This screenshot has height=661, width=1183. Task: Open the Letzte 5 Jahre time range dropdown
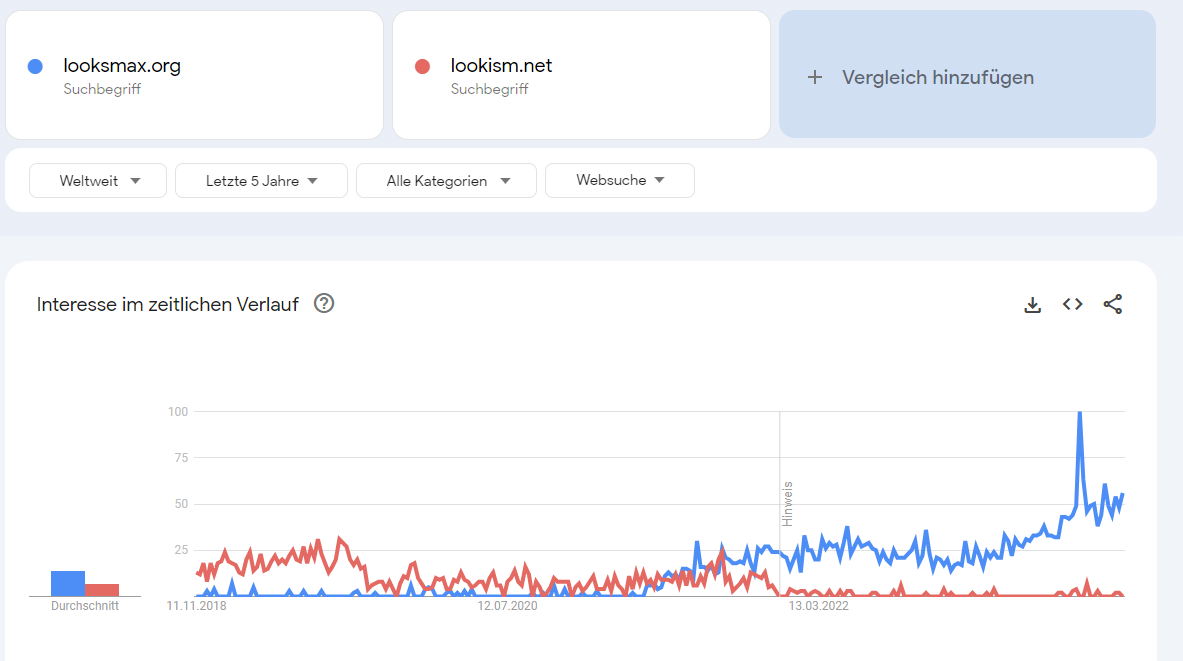click(261, 180)
